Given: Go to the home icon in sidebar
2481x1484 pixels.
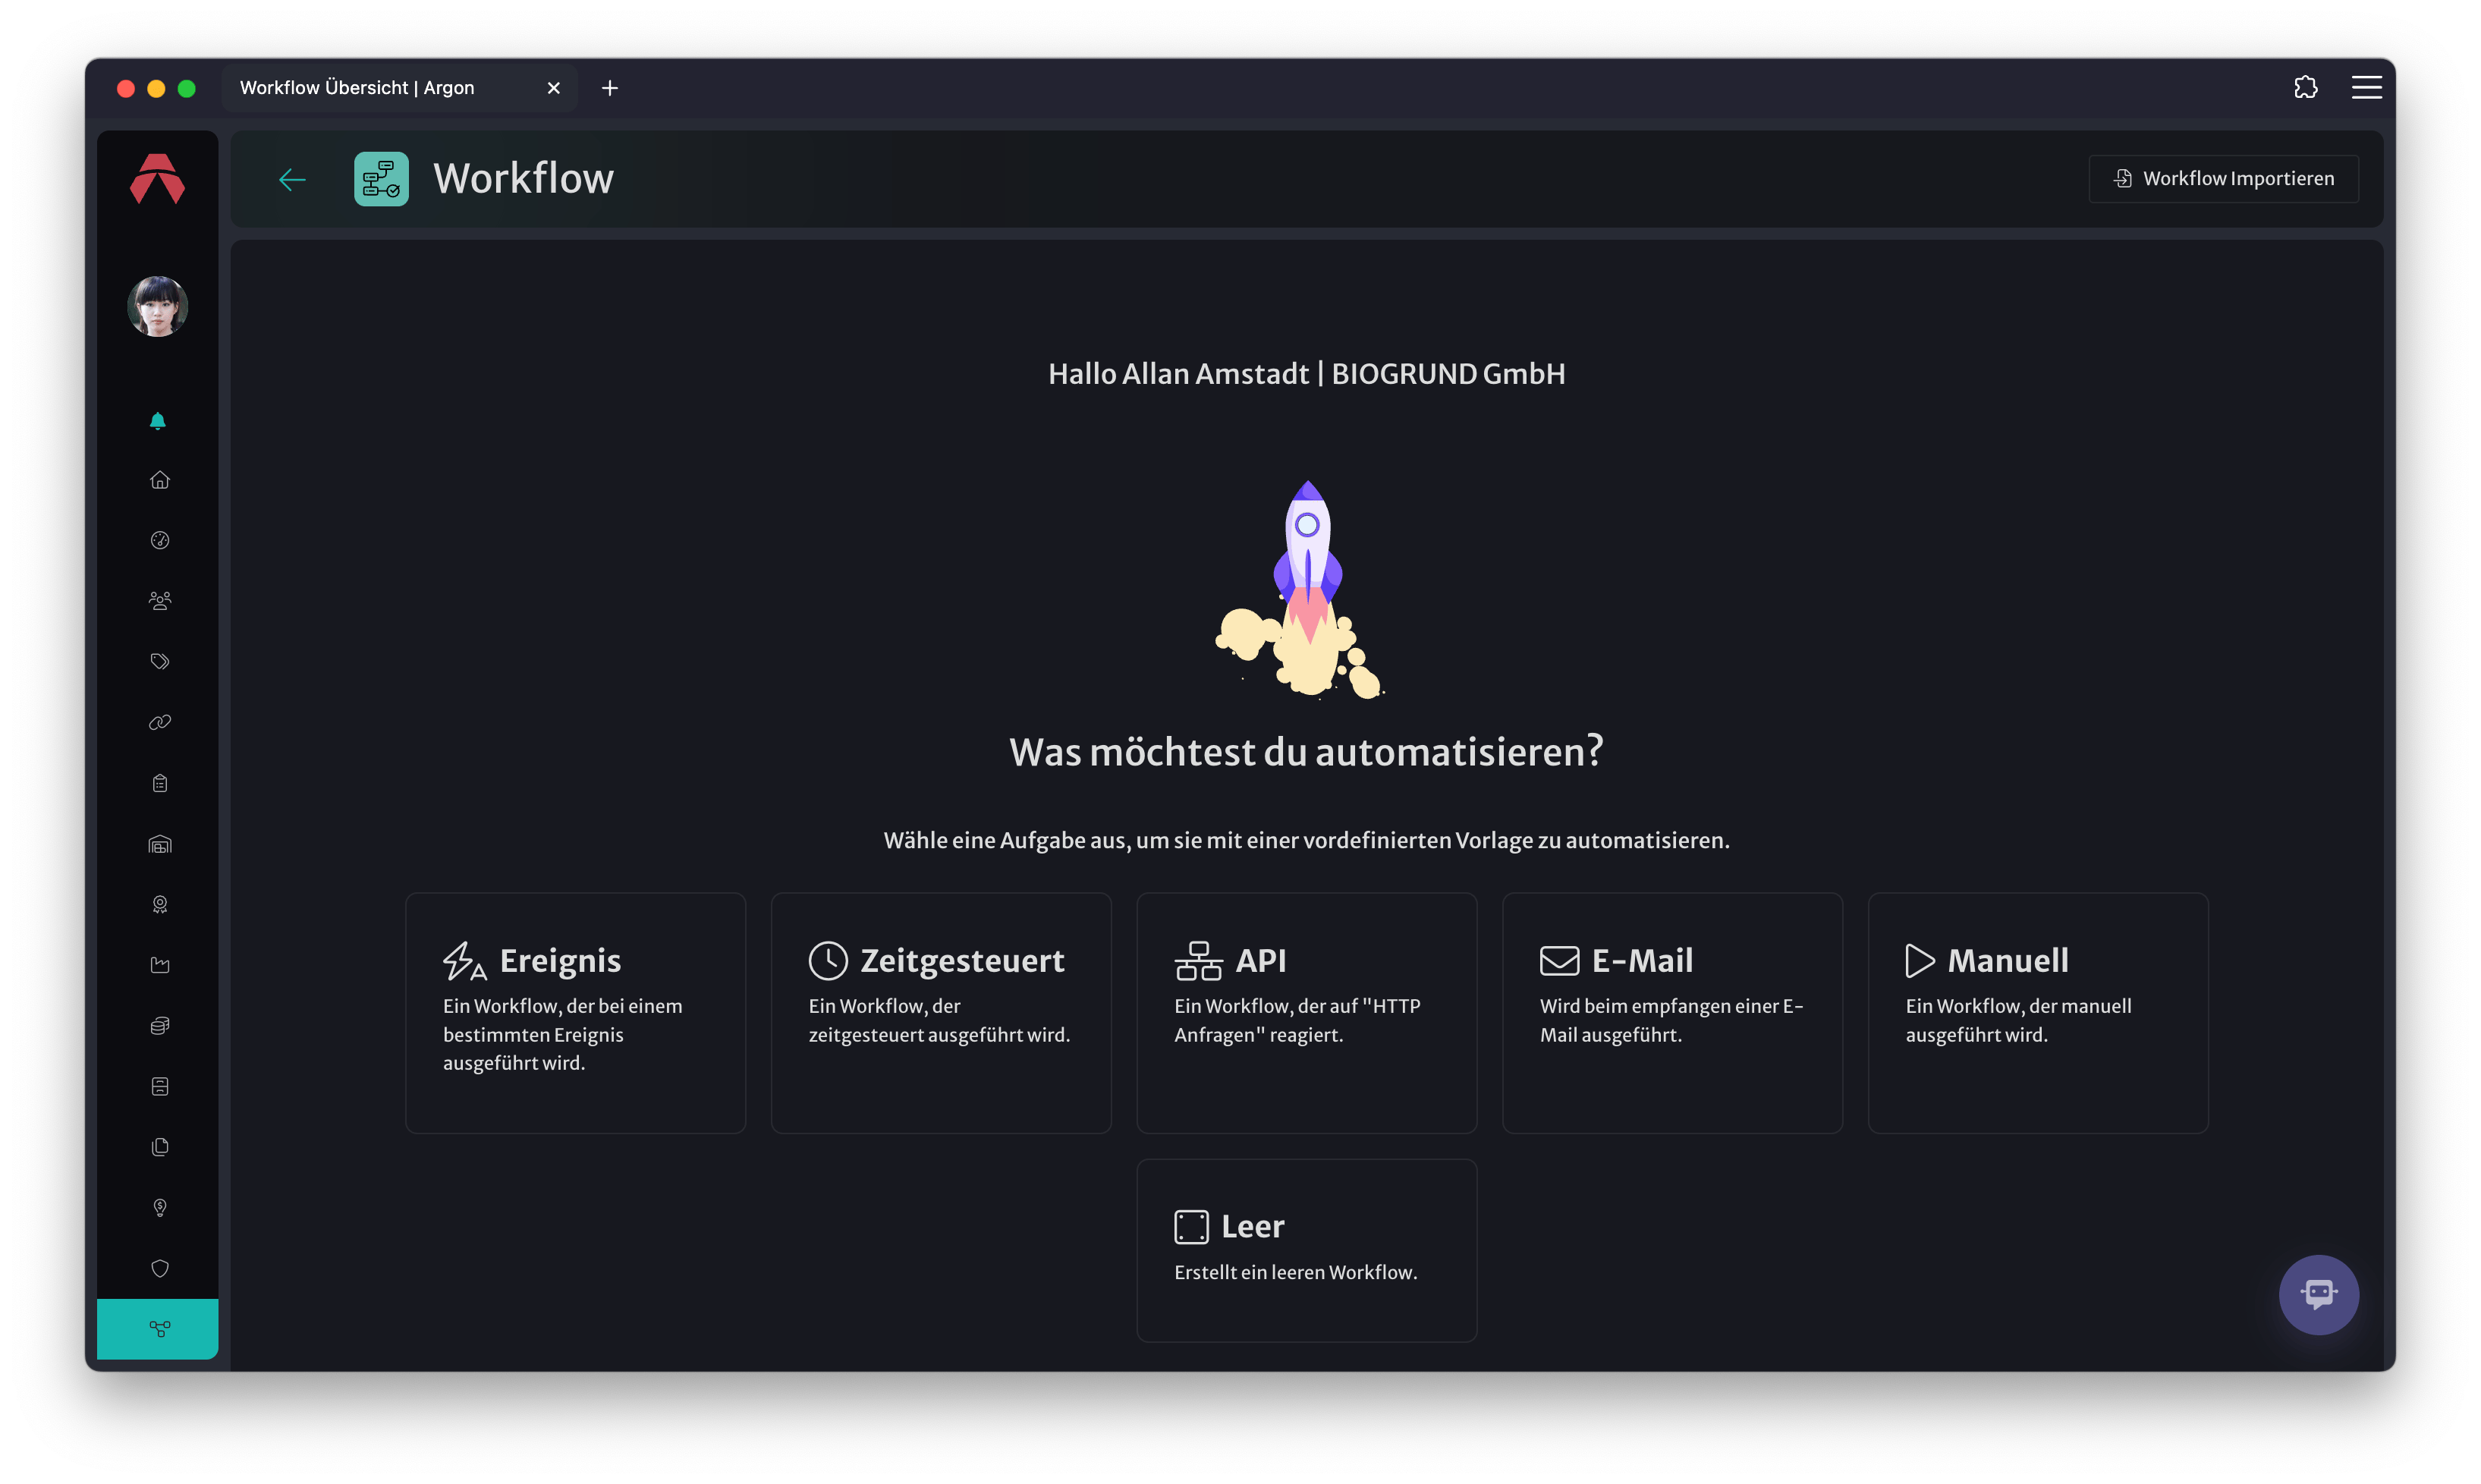Looking at the screenshot, I should (x=159, y=481).
